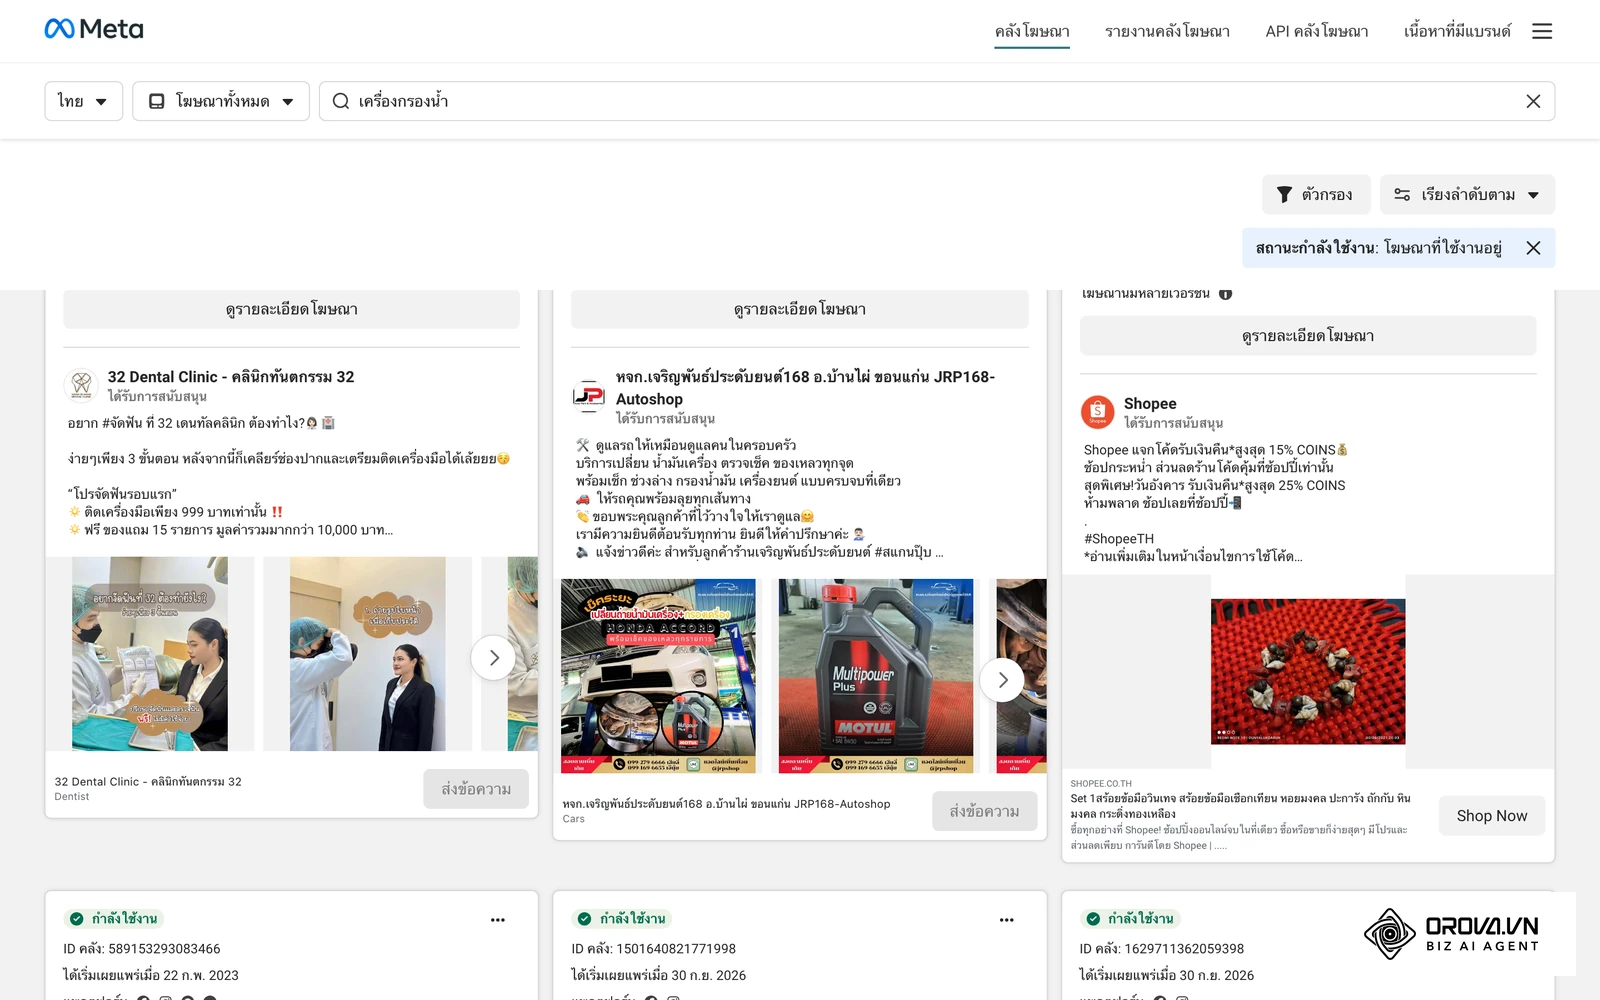
Task: Remove the active status filter chip X
Action: click(1533, 248)
